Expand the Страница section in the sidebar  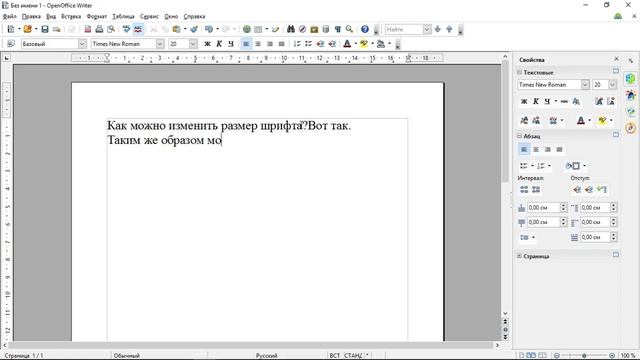520,256
